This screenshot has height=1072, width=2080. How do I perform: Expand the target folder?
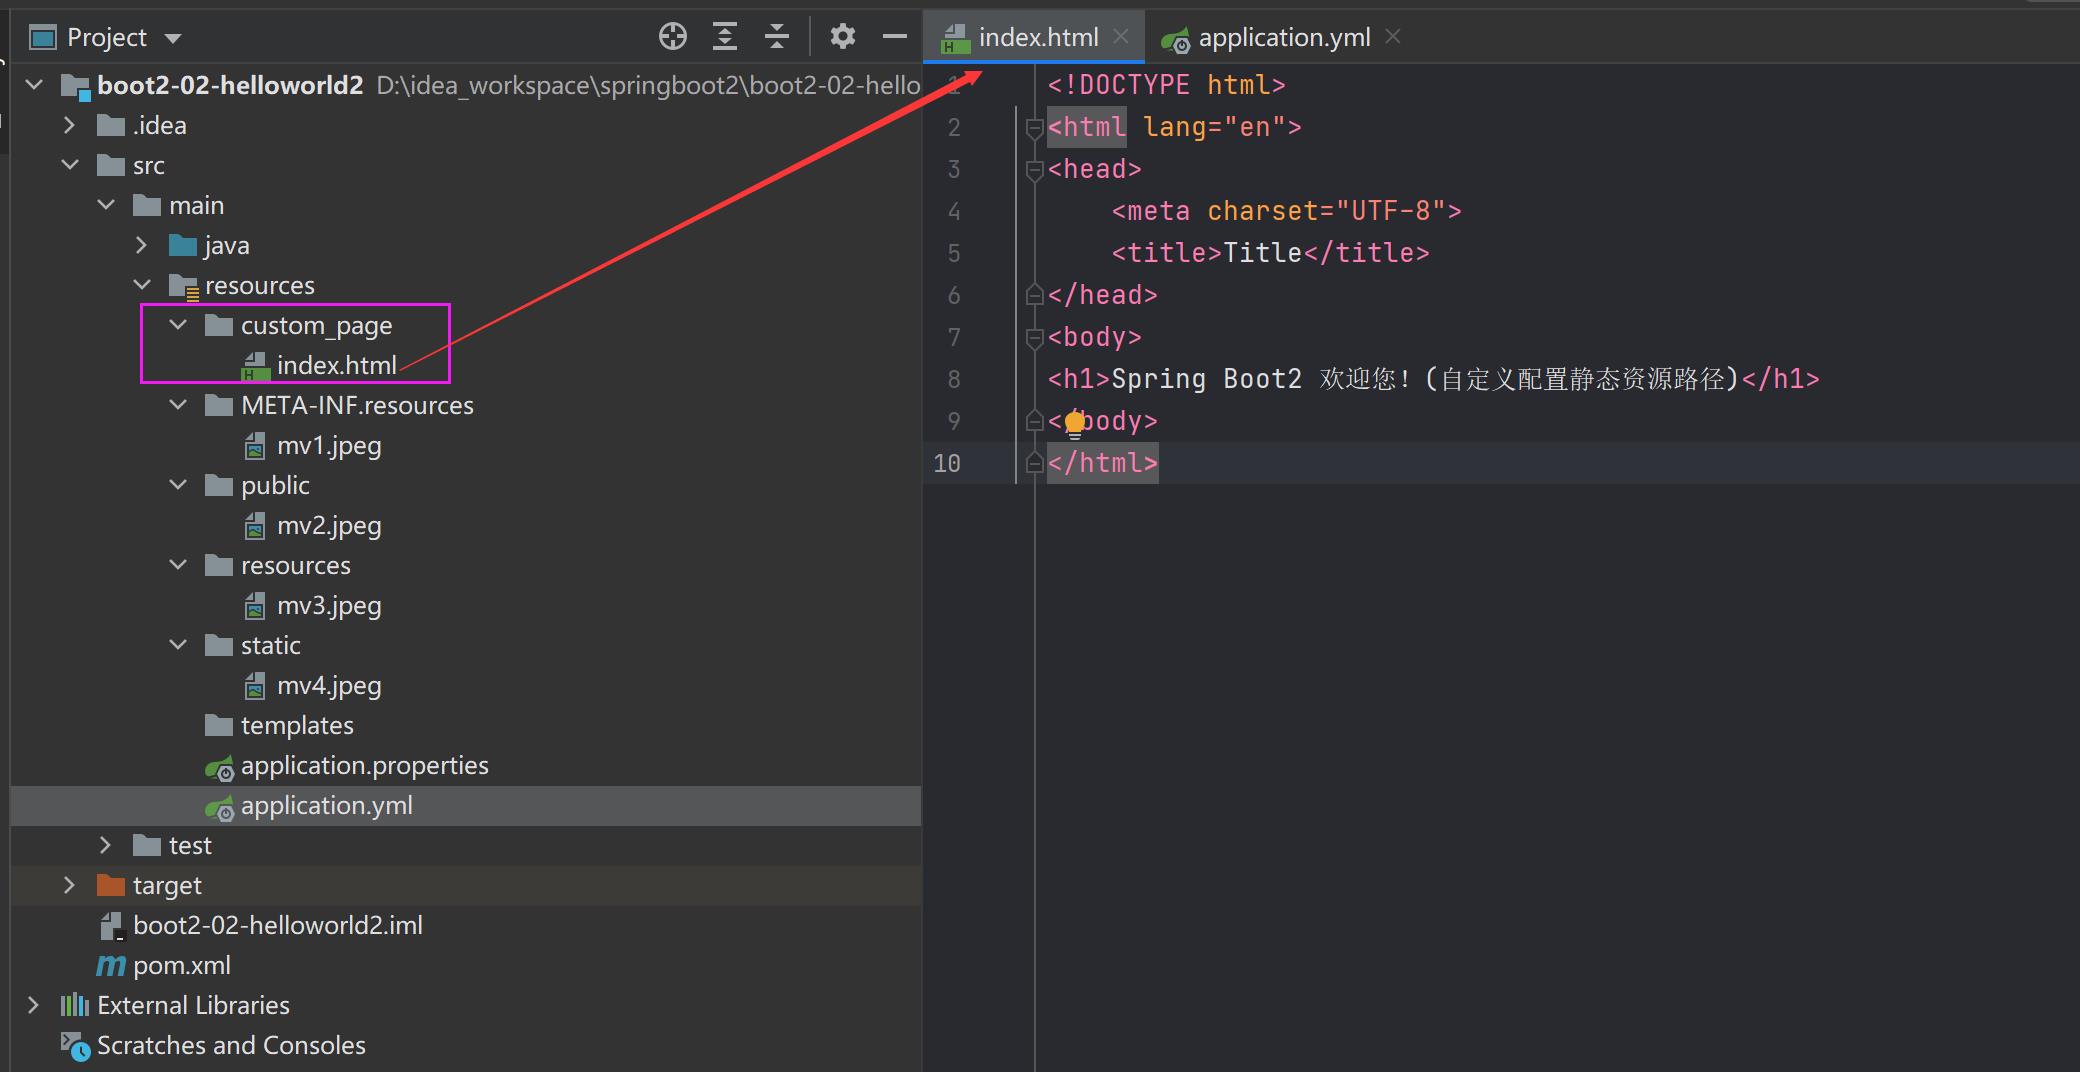point(69,885)
